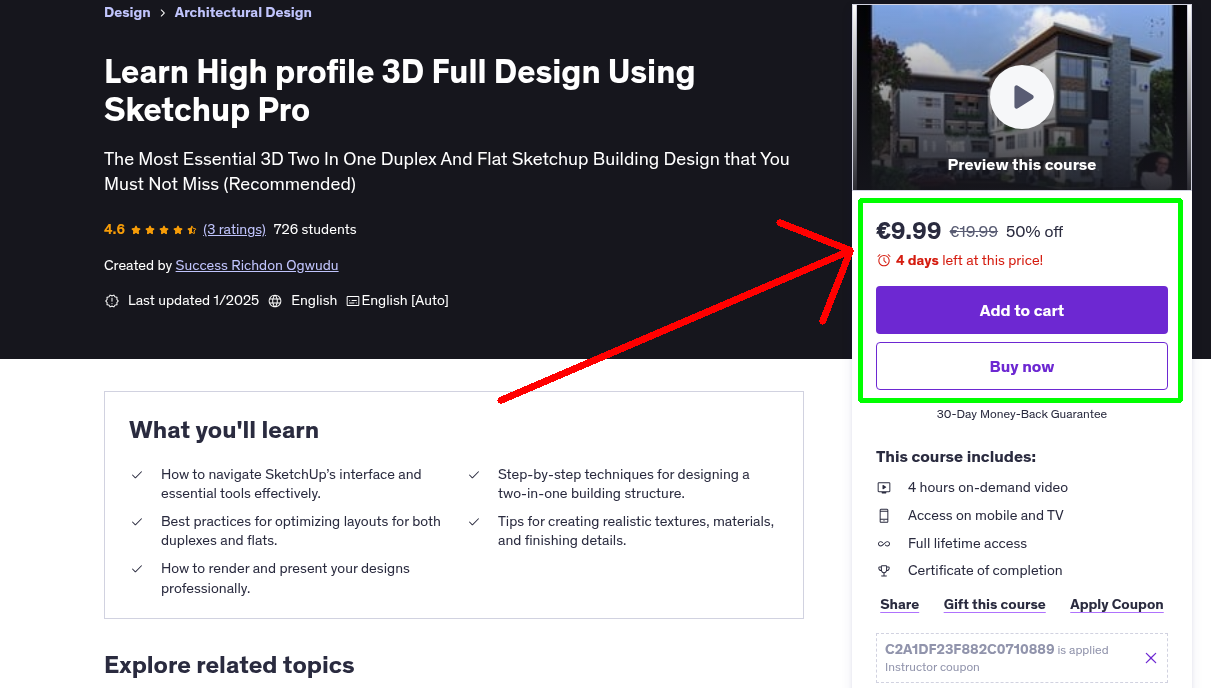Image resolution: width=1211 pixels, height=688 pixels.
Task: Open the Design breadcrumb category
Action: tap(127, 12)
